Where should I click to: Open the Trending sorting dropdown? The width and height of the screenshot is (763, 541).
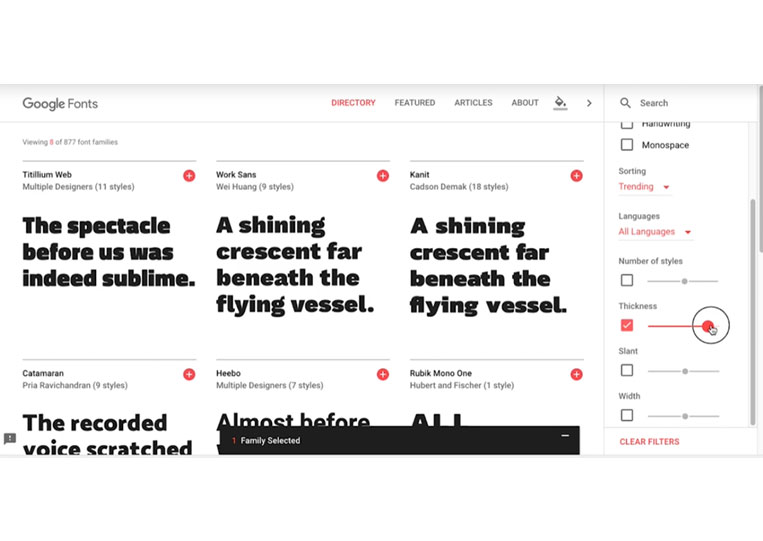[644, 187]
